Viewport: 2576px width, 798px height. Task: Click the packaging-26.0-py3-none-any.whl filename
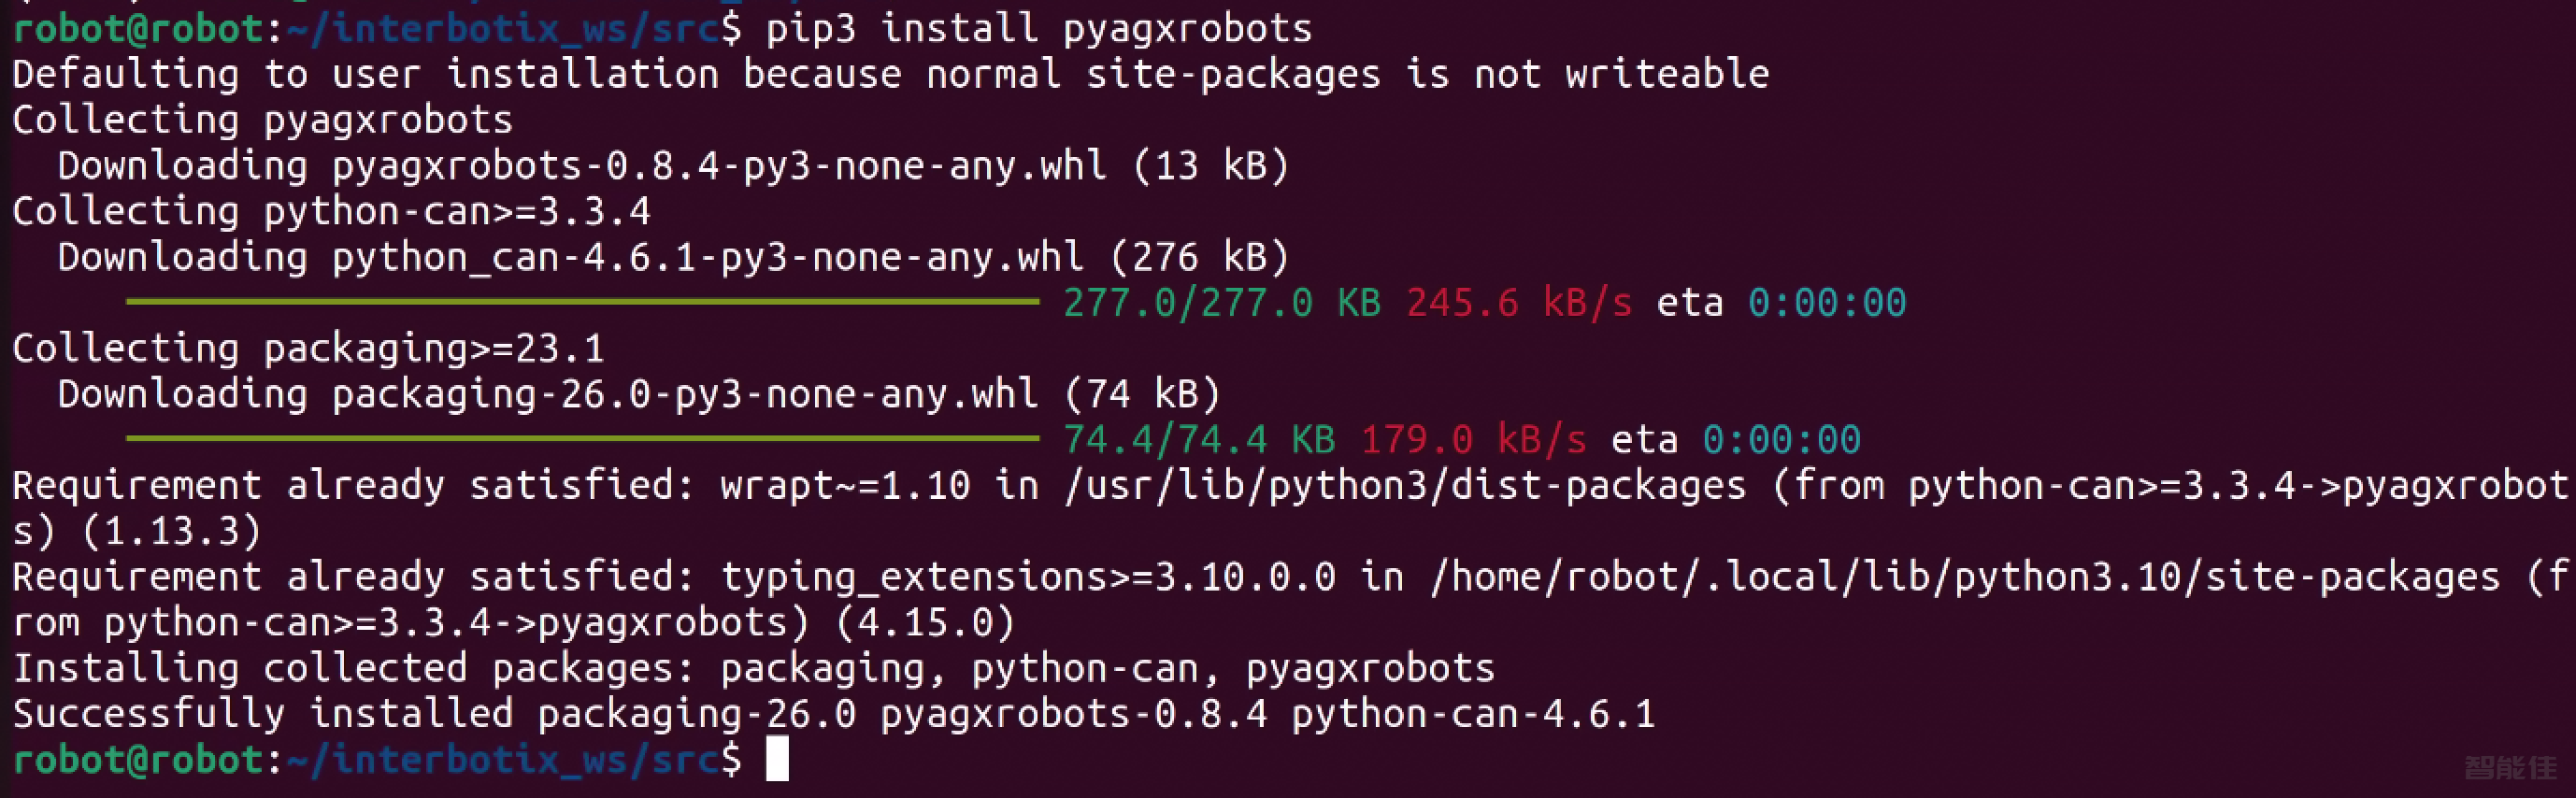(x=684, y=394)
